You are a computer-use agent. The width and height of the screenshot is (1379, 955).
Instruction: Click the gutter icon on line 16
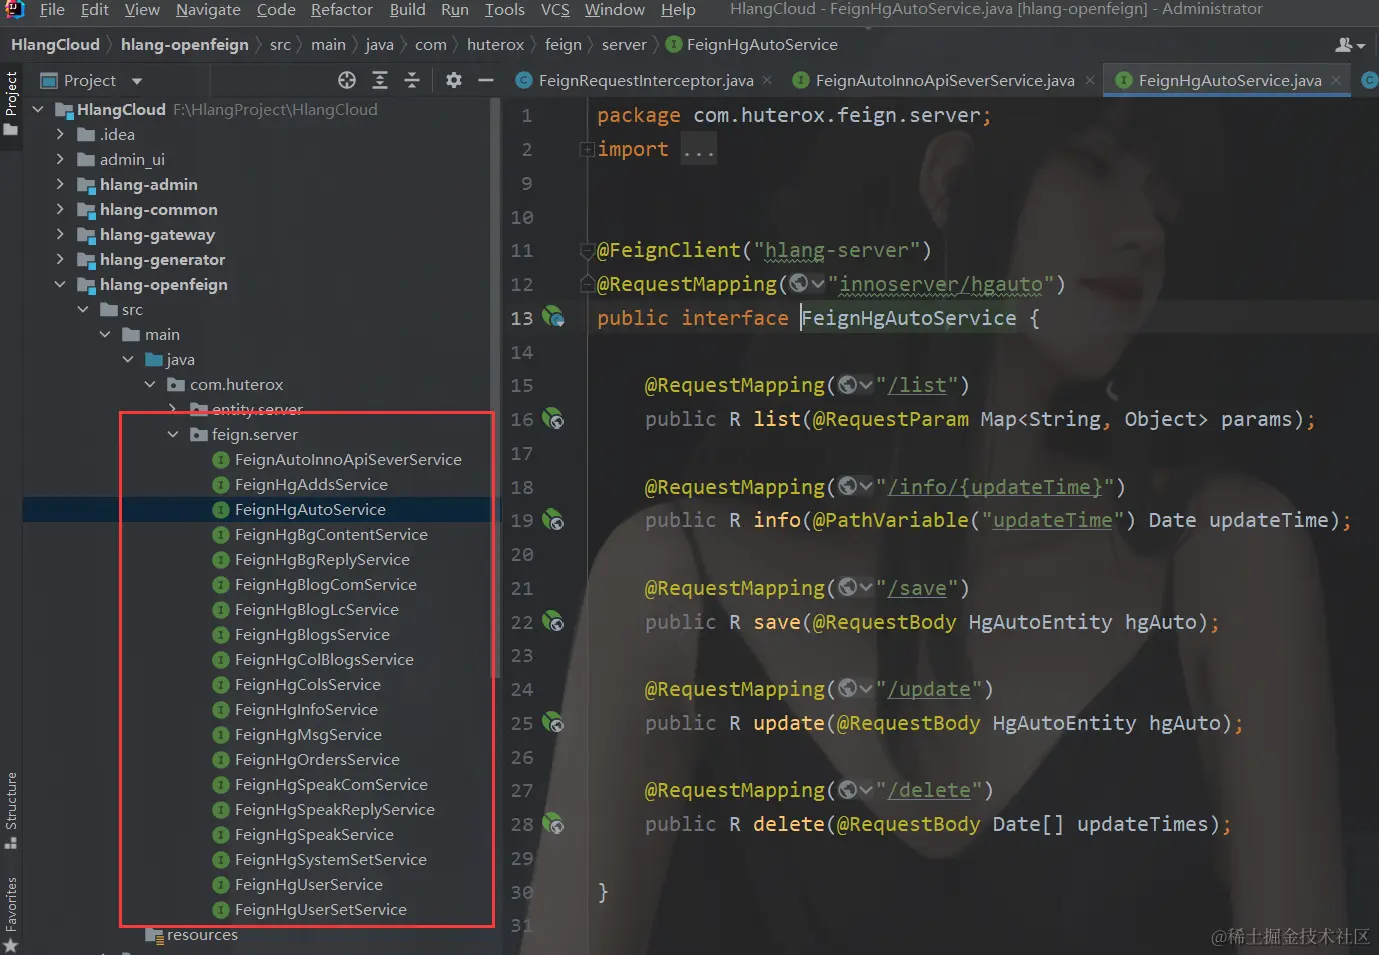tap(553, 419)
